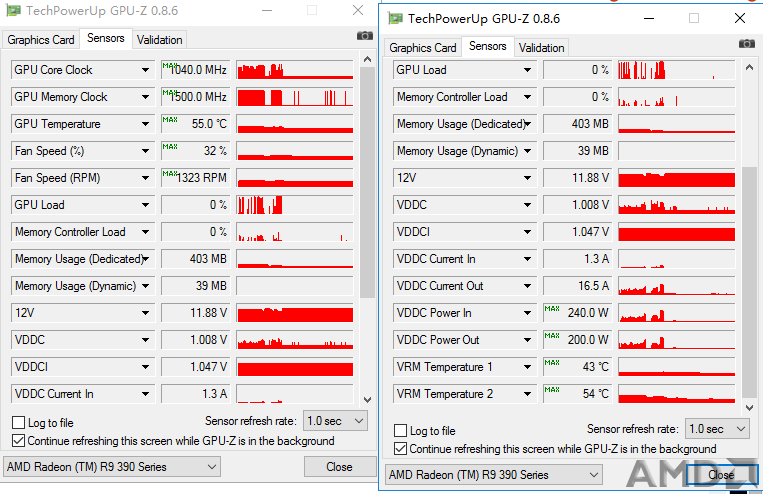Open sensor refresh rate combo in right window
Viewport: 763px width, 494px height.
(717, 429)
